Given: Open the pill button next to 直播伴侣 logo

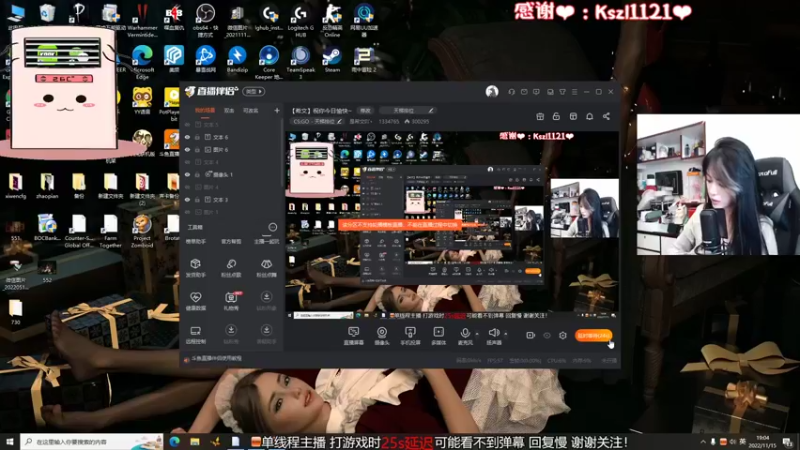Looking at the screenshot, I should point(254,91).
